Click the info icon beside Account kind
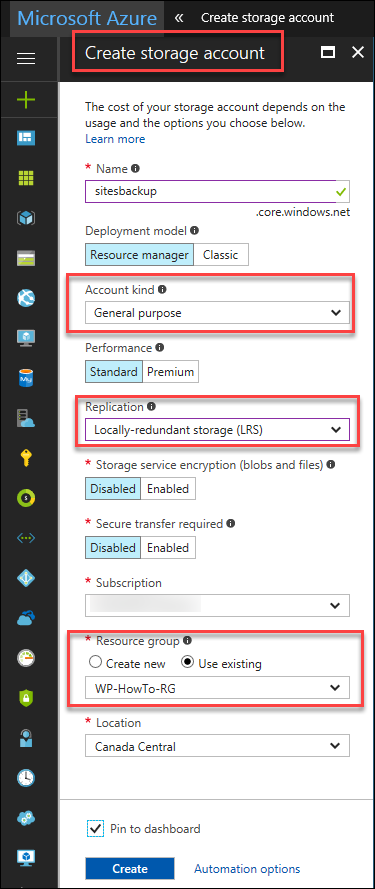 click(162, 289)
